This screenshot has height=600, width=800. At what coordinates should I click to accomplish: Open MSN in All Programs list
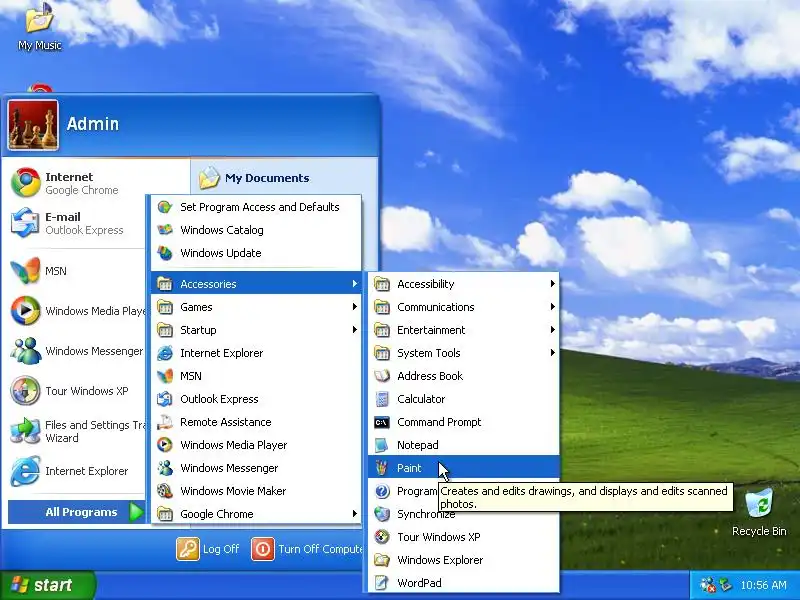click(256, 376)
